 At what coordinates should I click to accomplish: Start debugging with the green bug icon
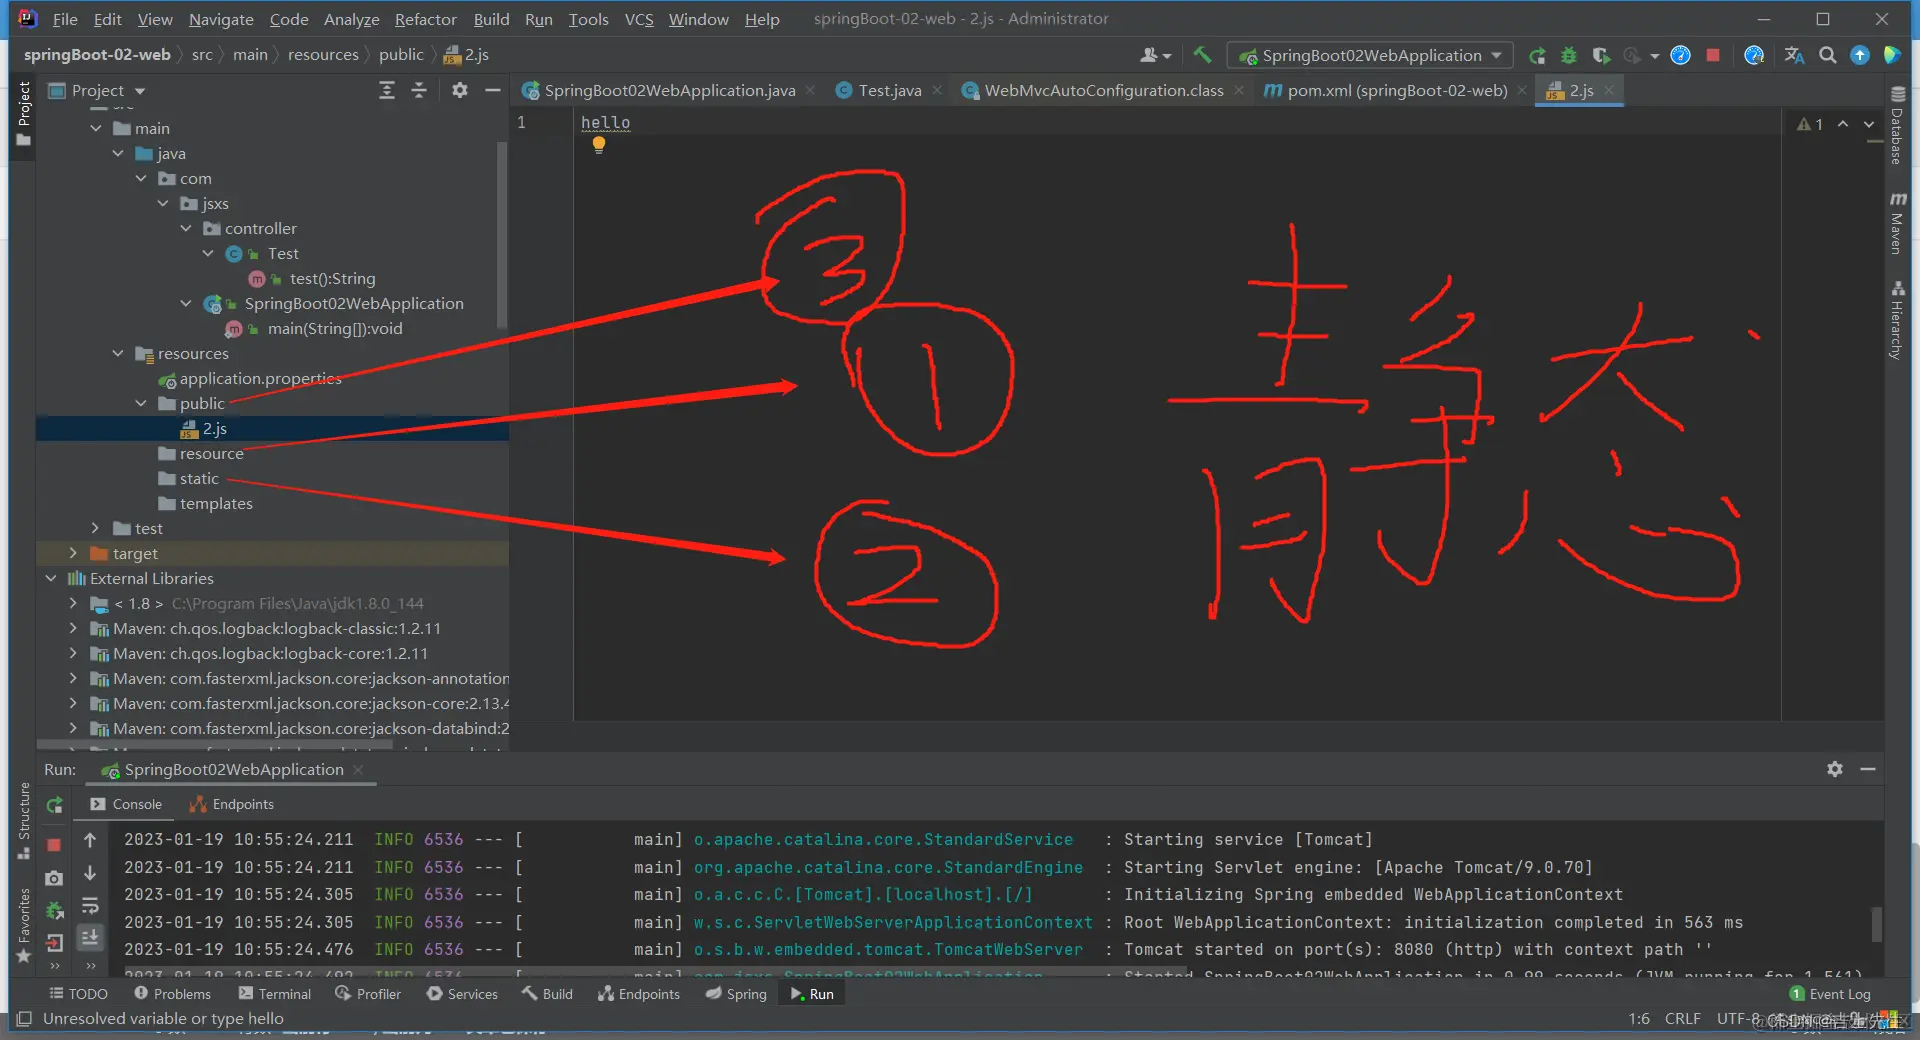tap(1569, 55)
